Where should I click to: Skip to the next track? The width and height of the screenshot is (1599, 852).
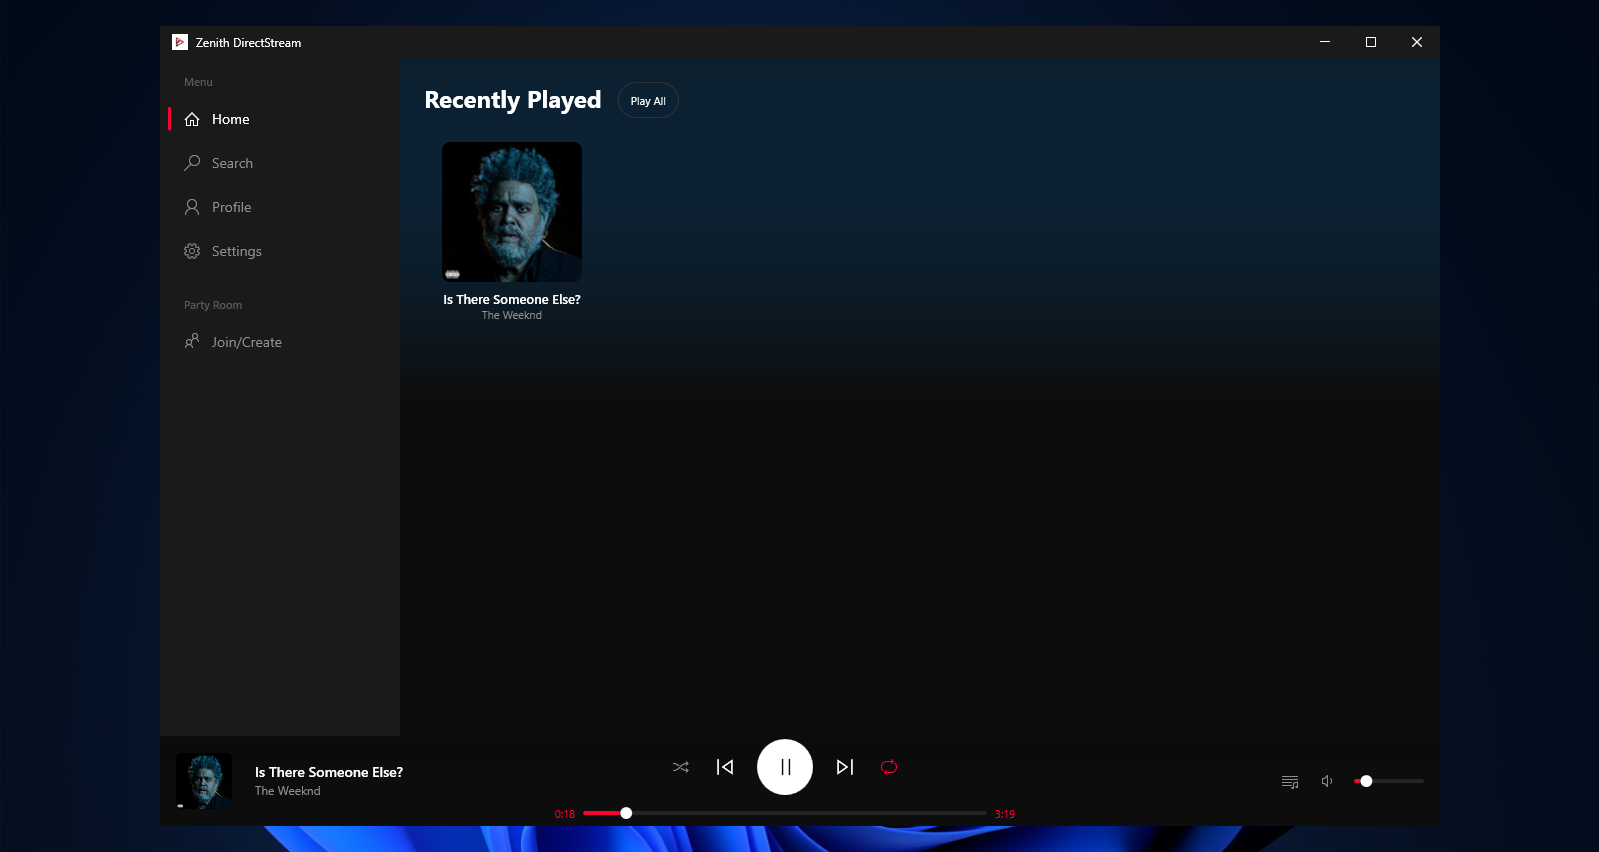pos(845,767)
